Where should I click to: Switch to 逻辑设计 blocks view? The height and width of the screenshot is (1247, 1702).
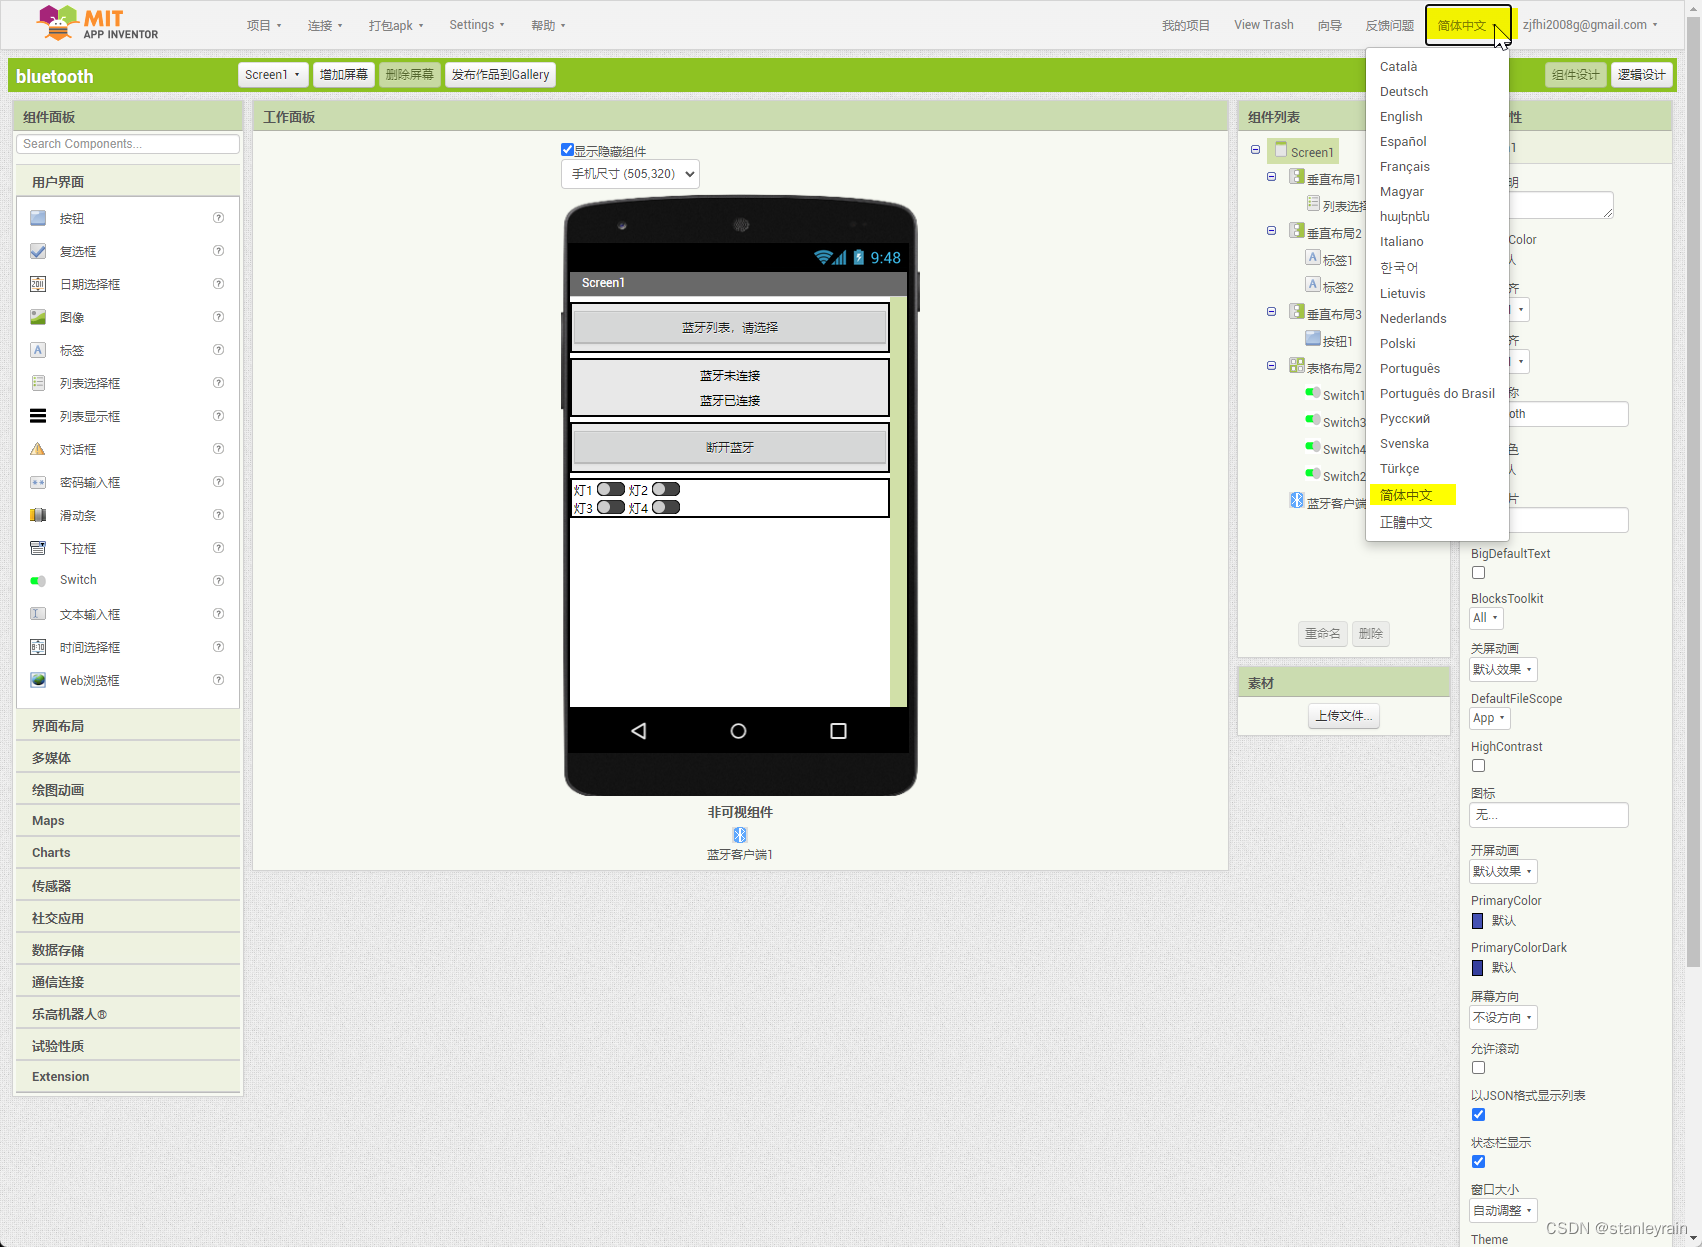tap(1642, 75)
